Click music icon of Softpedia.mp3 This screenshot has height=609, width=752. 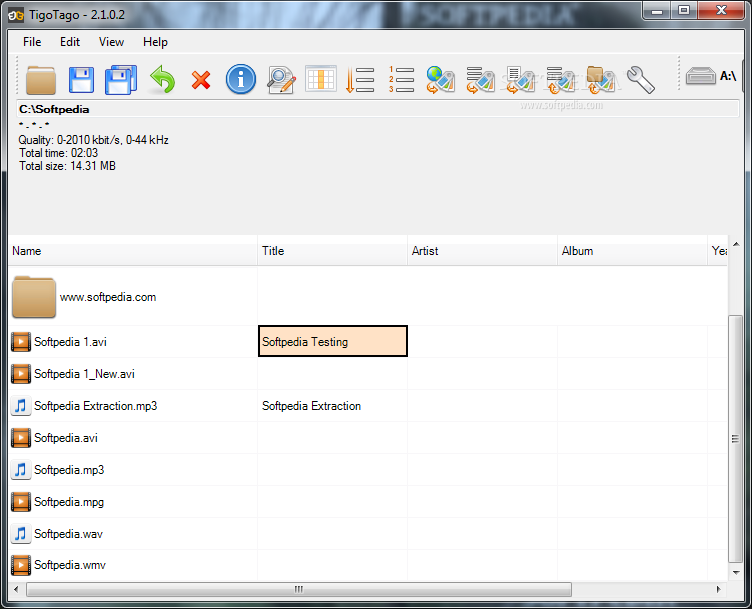21,470
